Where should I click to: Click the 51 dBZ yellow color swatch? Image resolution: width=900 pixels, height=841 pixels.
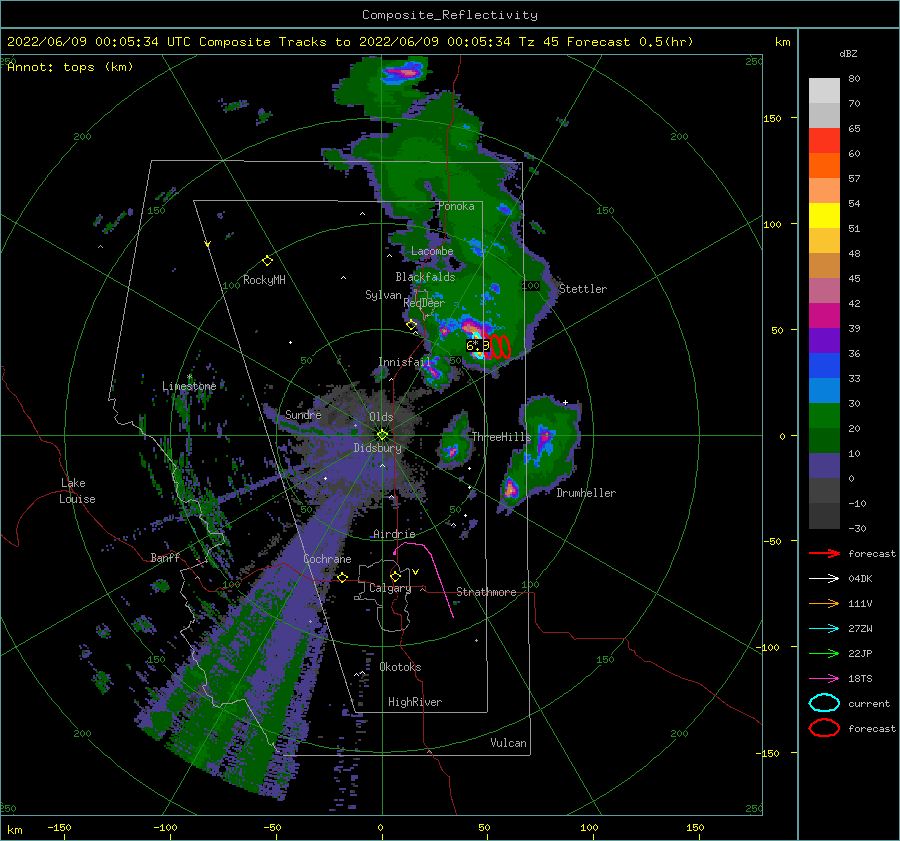[x=824, y=216]
